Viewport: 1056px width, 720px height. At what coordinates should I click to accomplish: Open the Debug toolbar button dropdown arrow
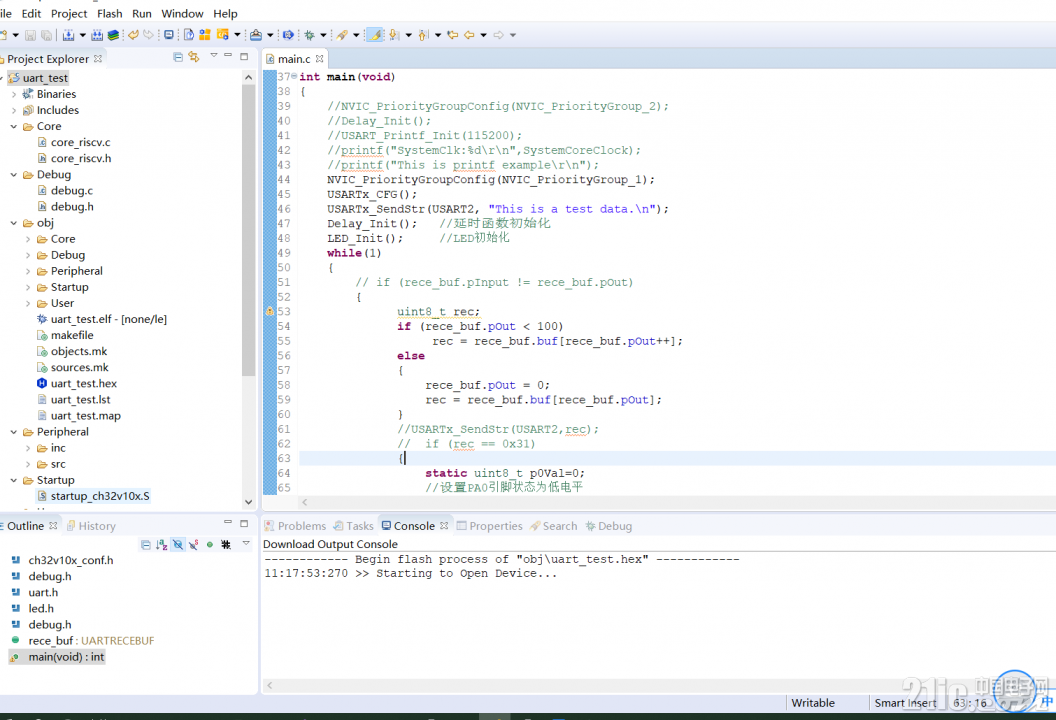click(x=323, y=35)
